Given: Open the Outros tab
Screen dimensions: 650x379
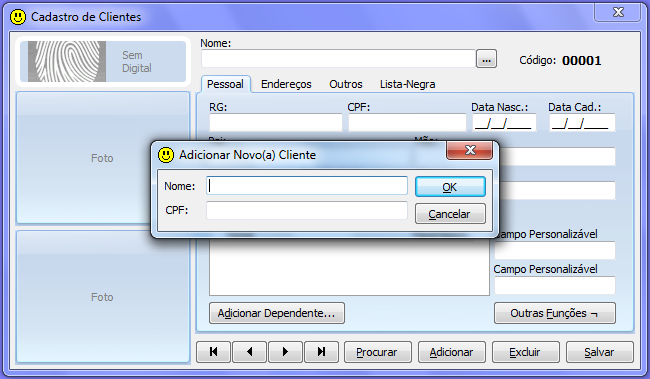Looking at the screenshot, I should [346, 84].
